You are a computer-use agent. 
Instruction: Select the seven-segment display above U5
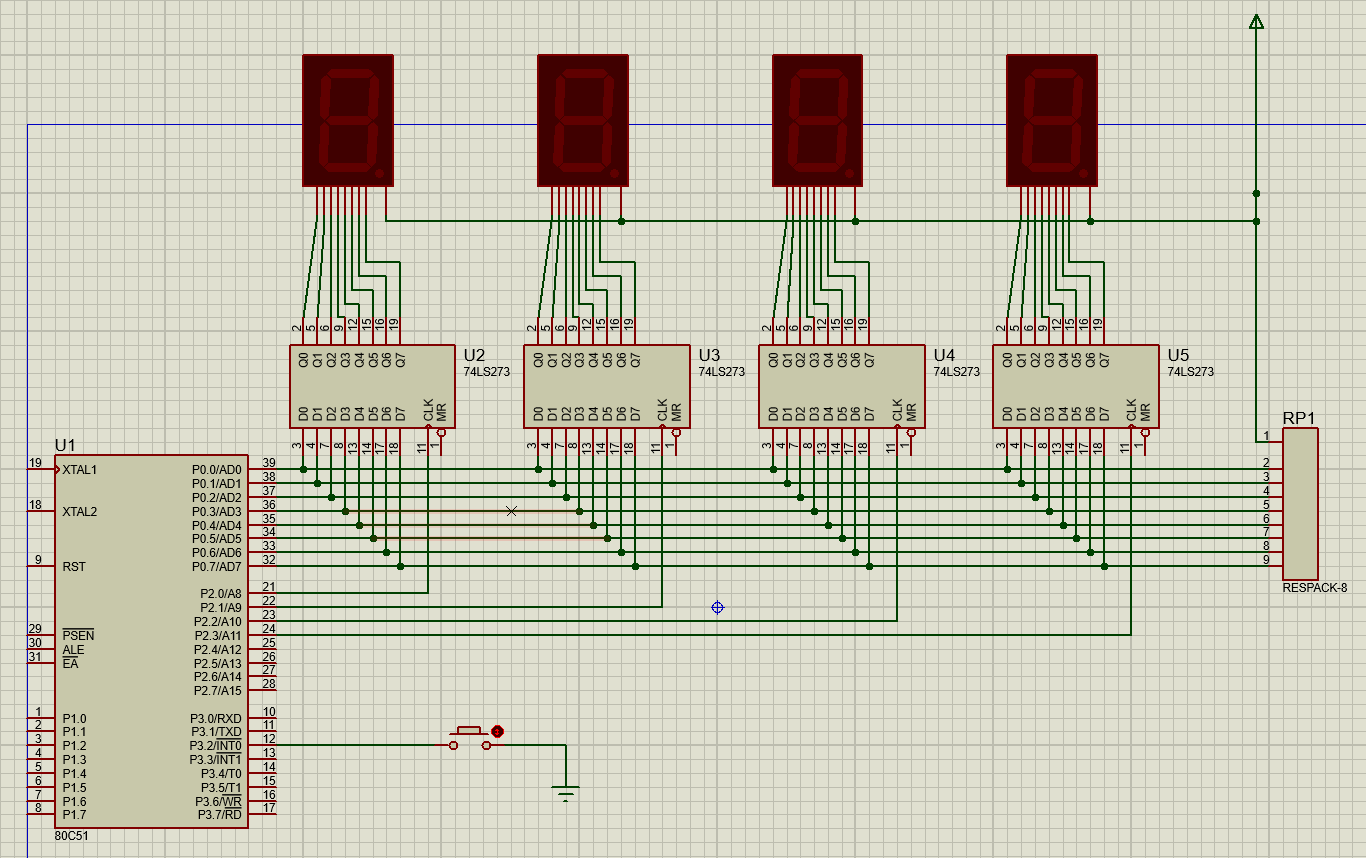point(1052,120)
